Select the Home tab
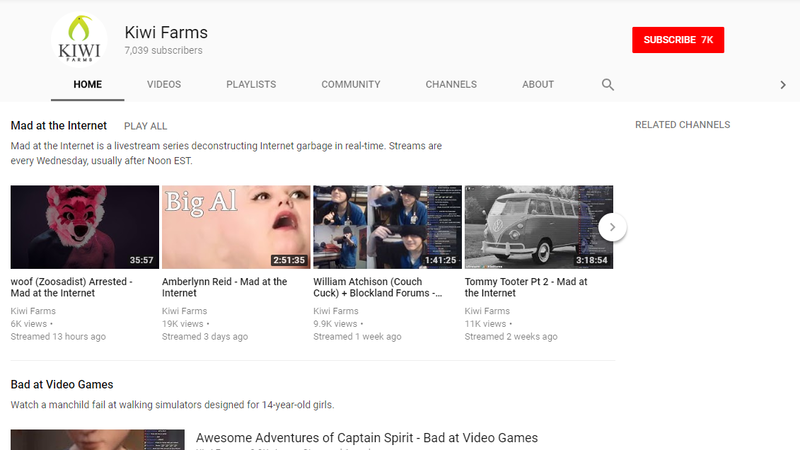Screen dimensions: 800x450 point(88,85)
